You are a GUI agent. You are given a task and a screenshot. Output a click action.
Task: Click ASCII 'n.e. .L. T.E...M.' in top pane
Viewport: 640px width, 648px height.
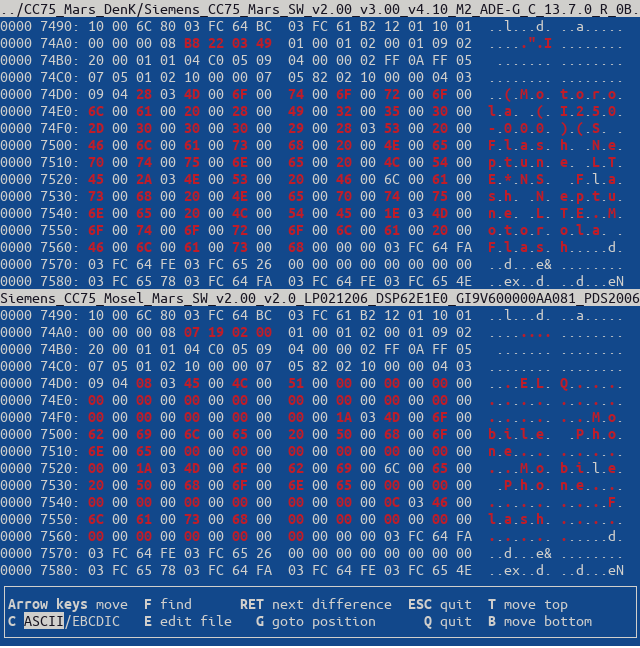tap(555, 213)
